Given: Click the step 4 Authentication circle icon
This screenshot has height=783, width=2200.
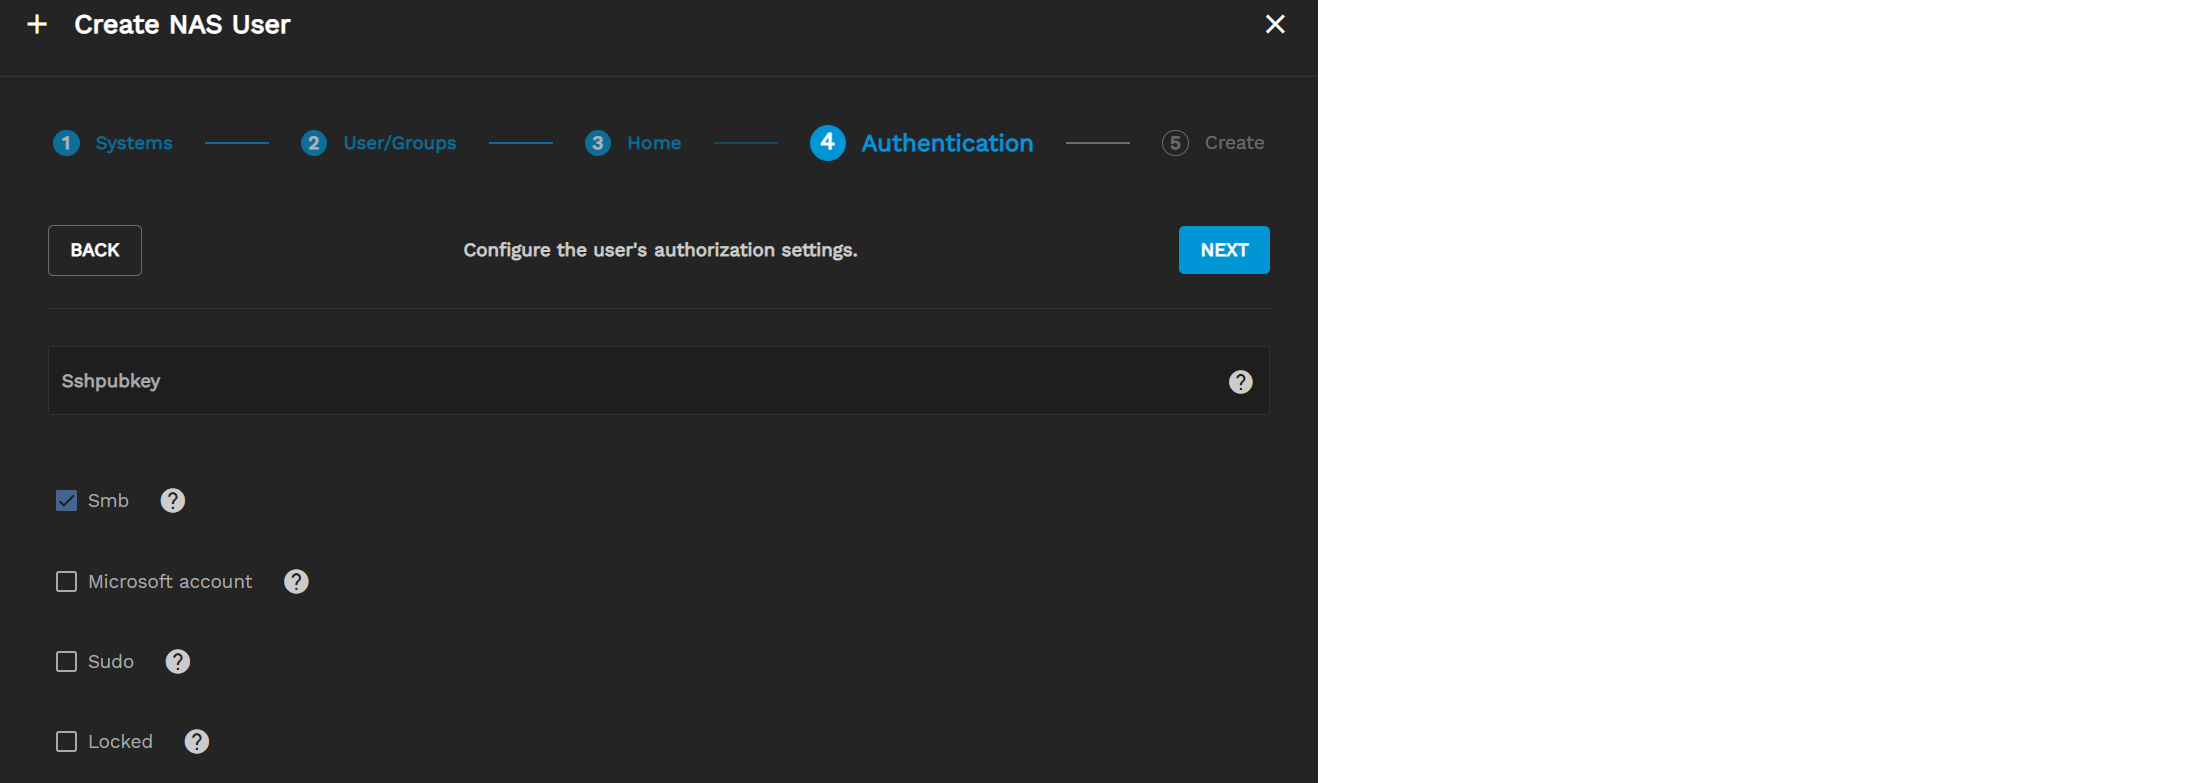Looking at the screenshot, I should [827, 143].
